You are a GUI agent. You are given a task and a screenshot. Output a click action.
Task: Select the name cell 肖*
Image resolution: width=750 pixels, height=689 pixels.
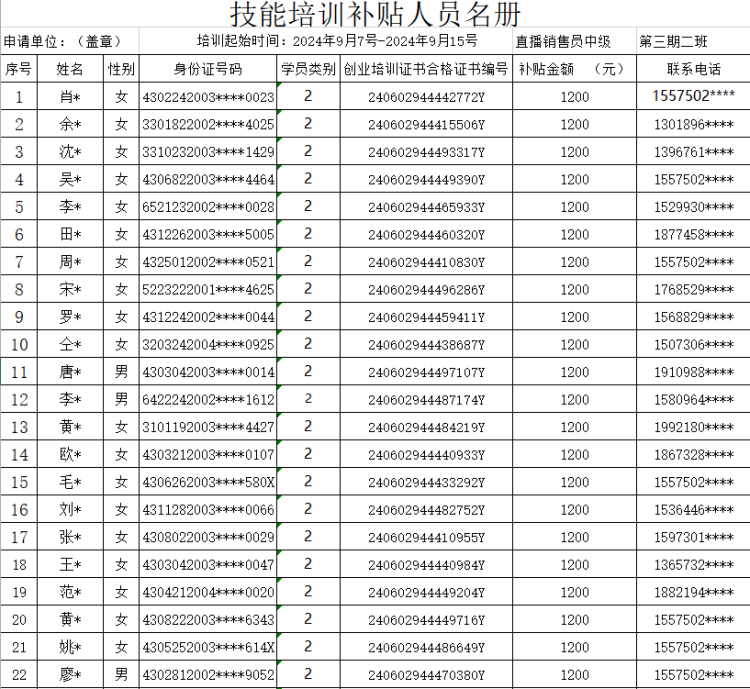pos(70,97)
